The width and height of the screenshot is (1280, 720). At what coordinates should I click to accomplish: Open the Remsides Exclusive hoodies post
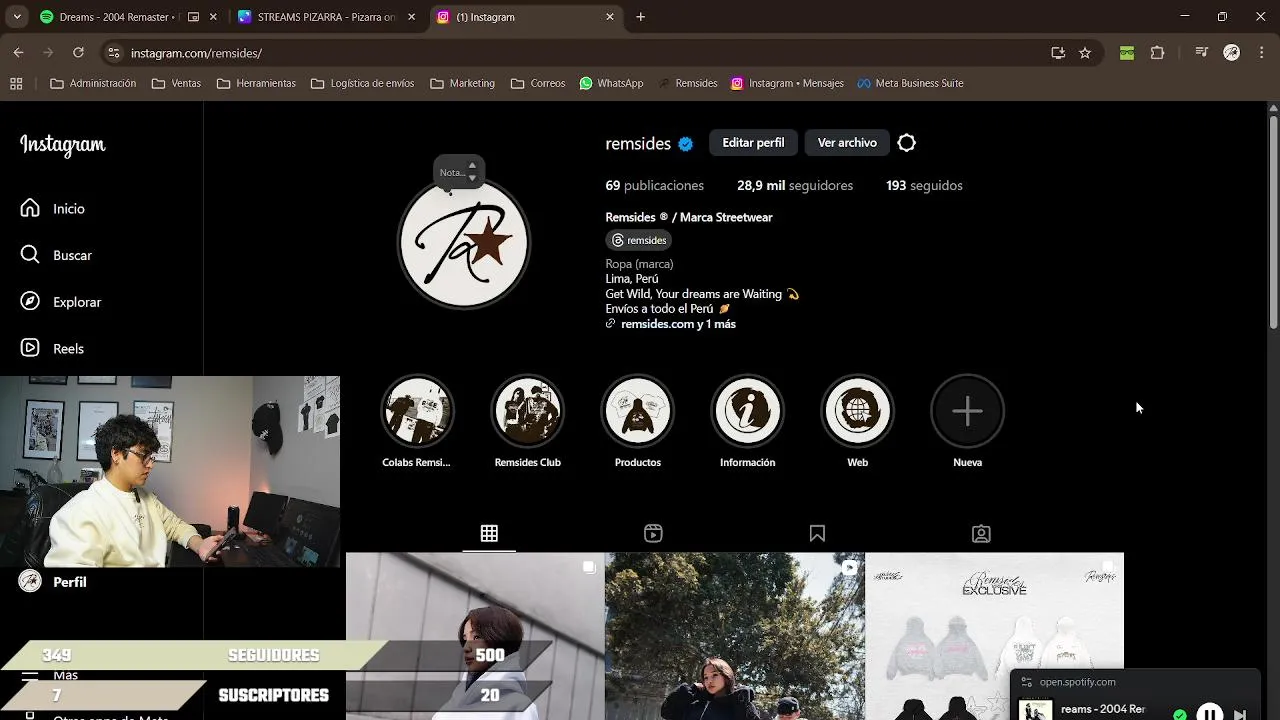pyautogui.click(x=994, y=636)
